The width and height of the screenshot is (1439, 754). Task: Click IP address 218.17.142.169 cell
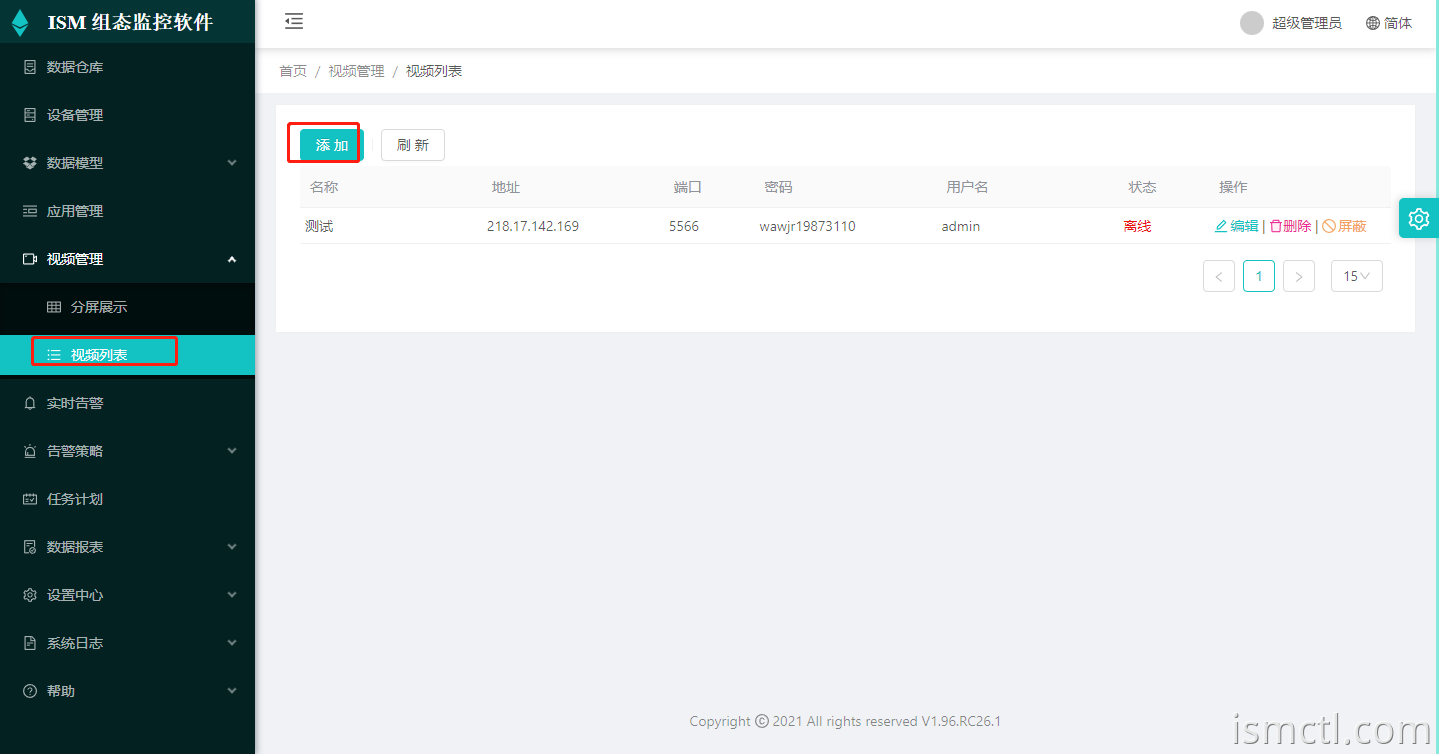pos(533,226)
